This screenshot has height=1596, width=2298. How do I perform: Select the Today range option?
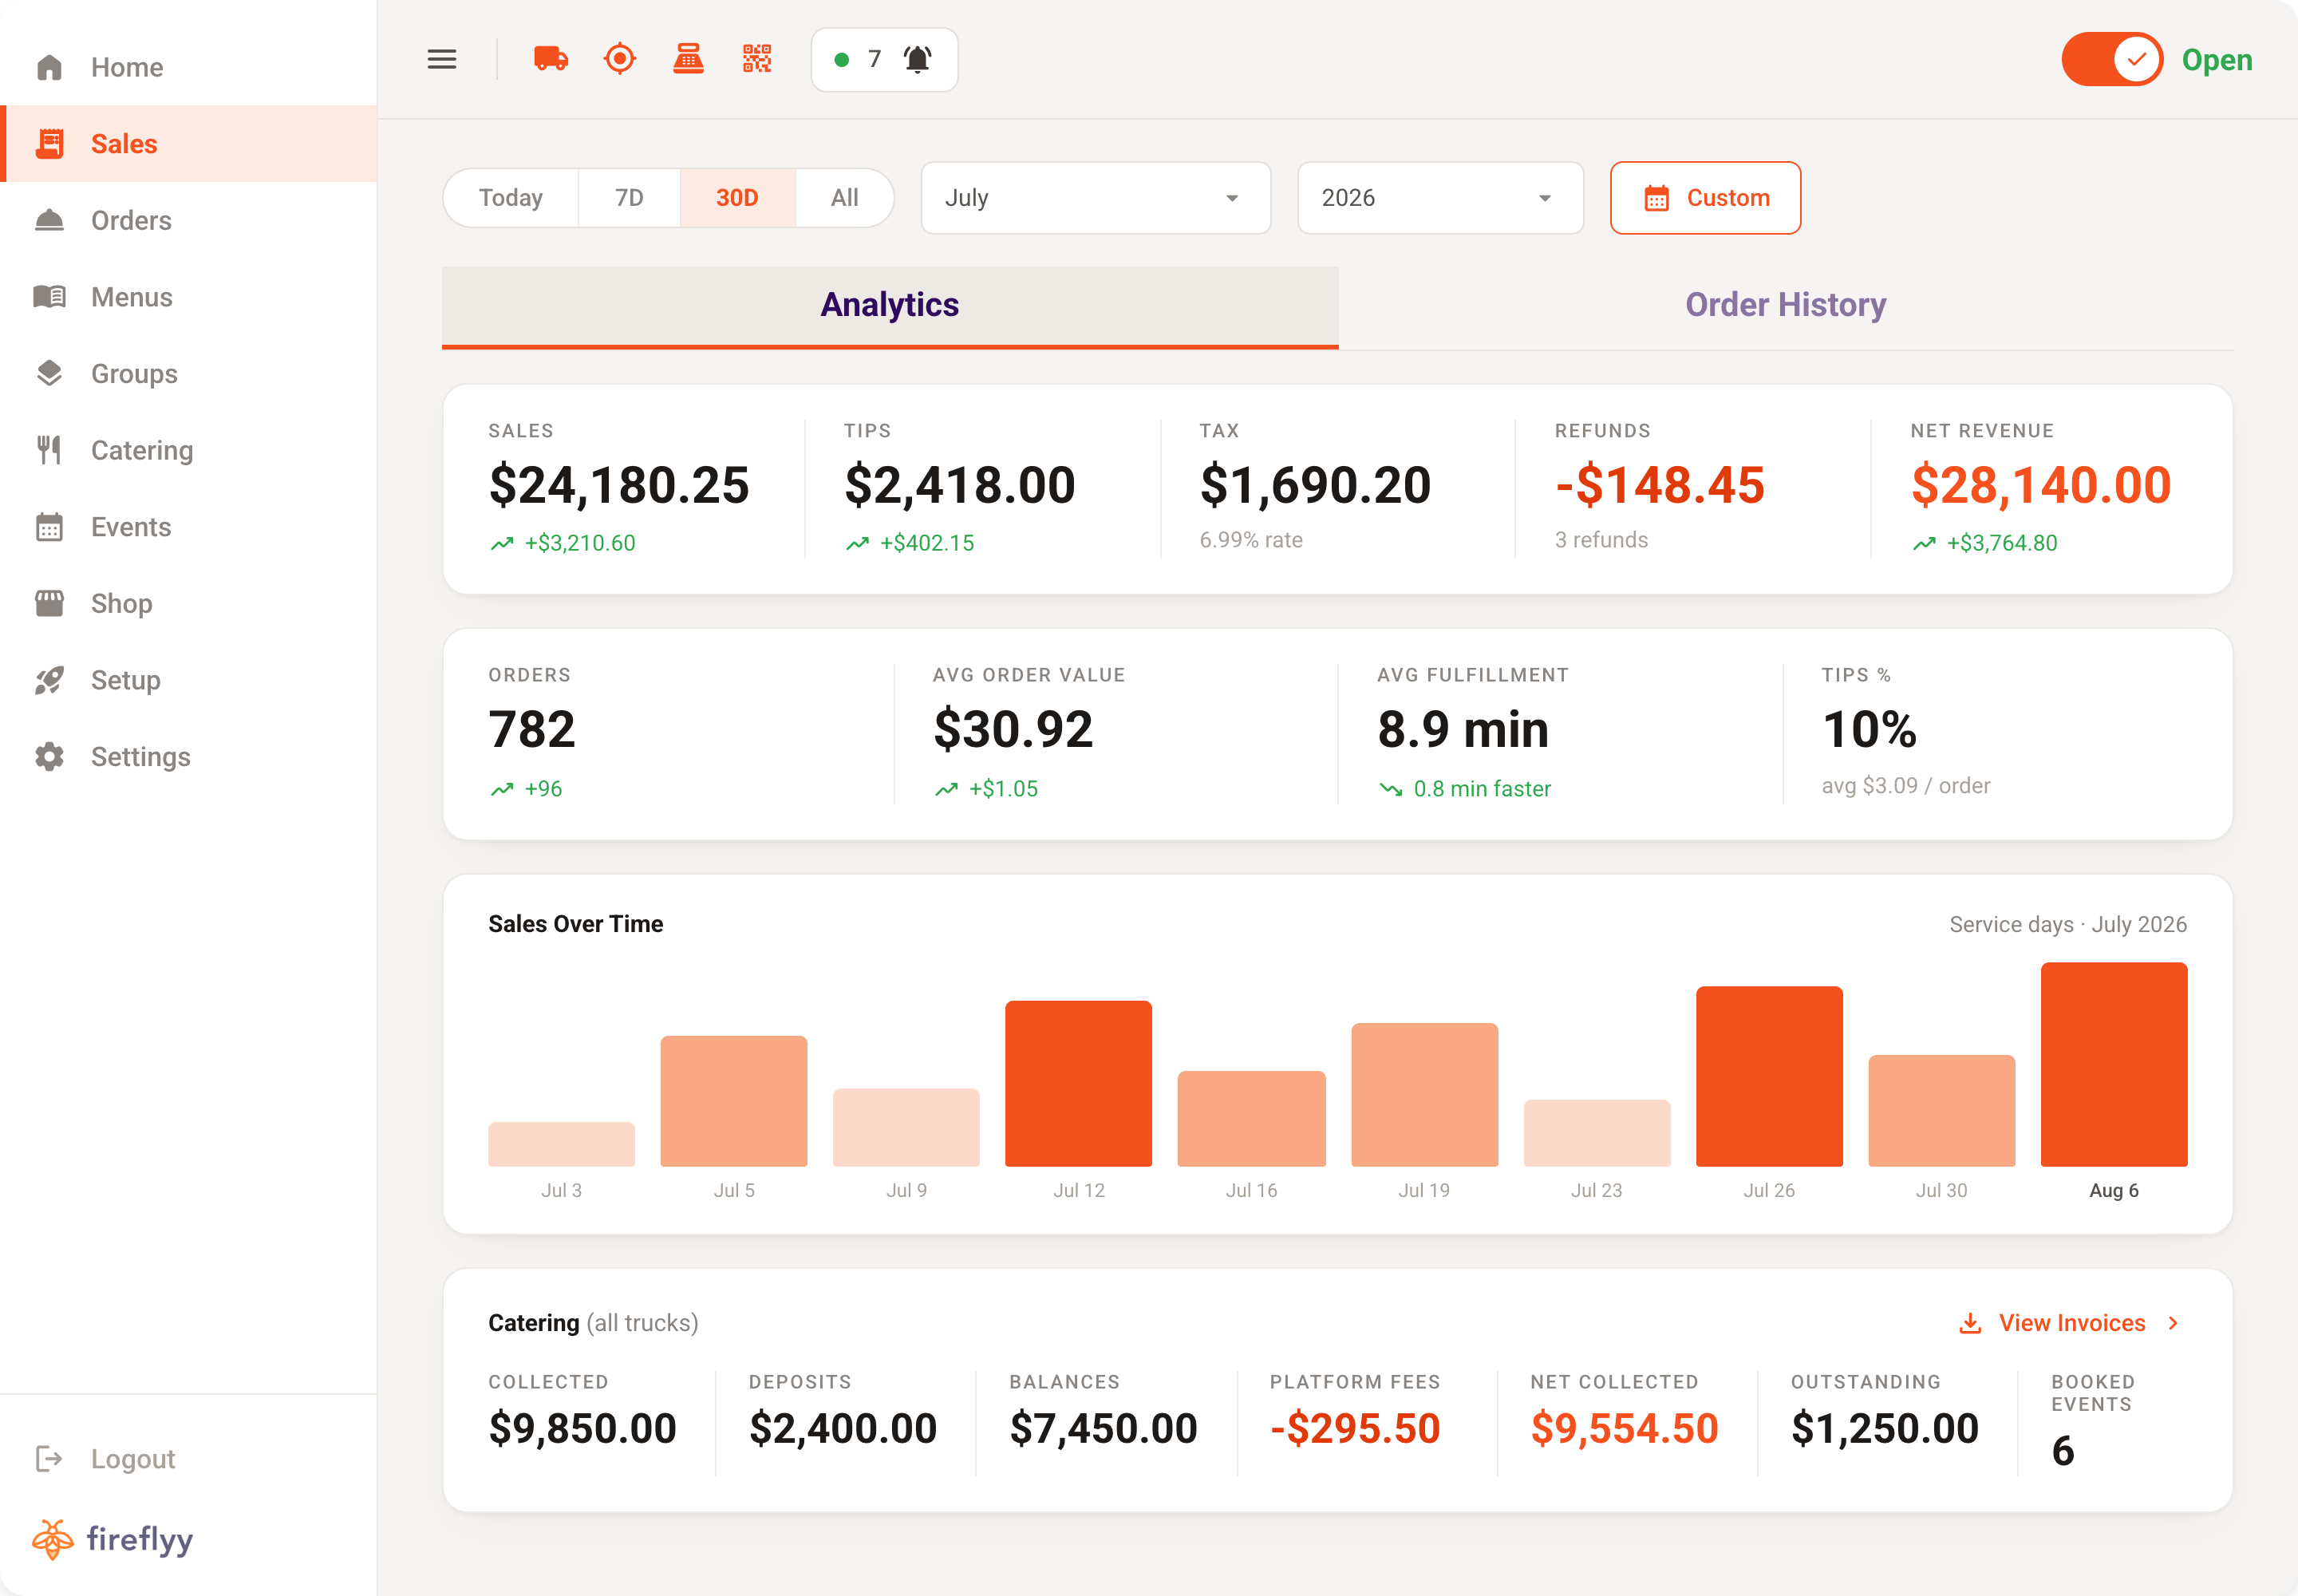[511, 198]
